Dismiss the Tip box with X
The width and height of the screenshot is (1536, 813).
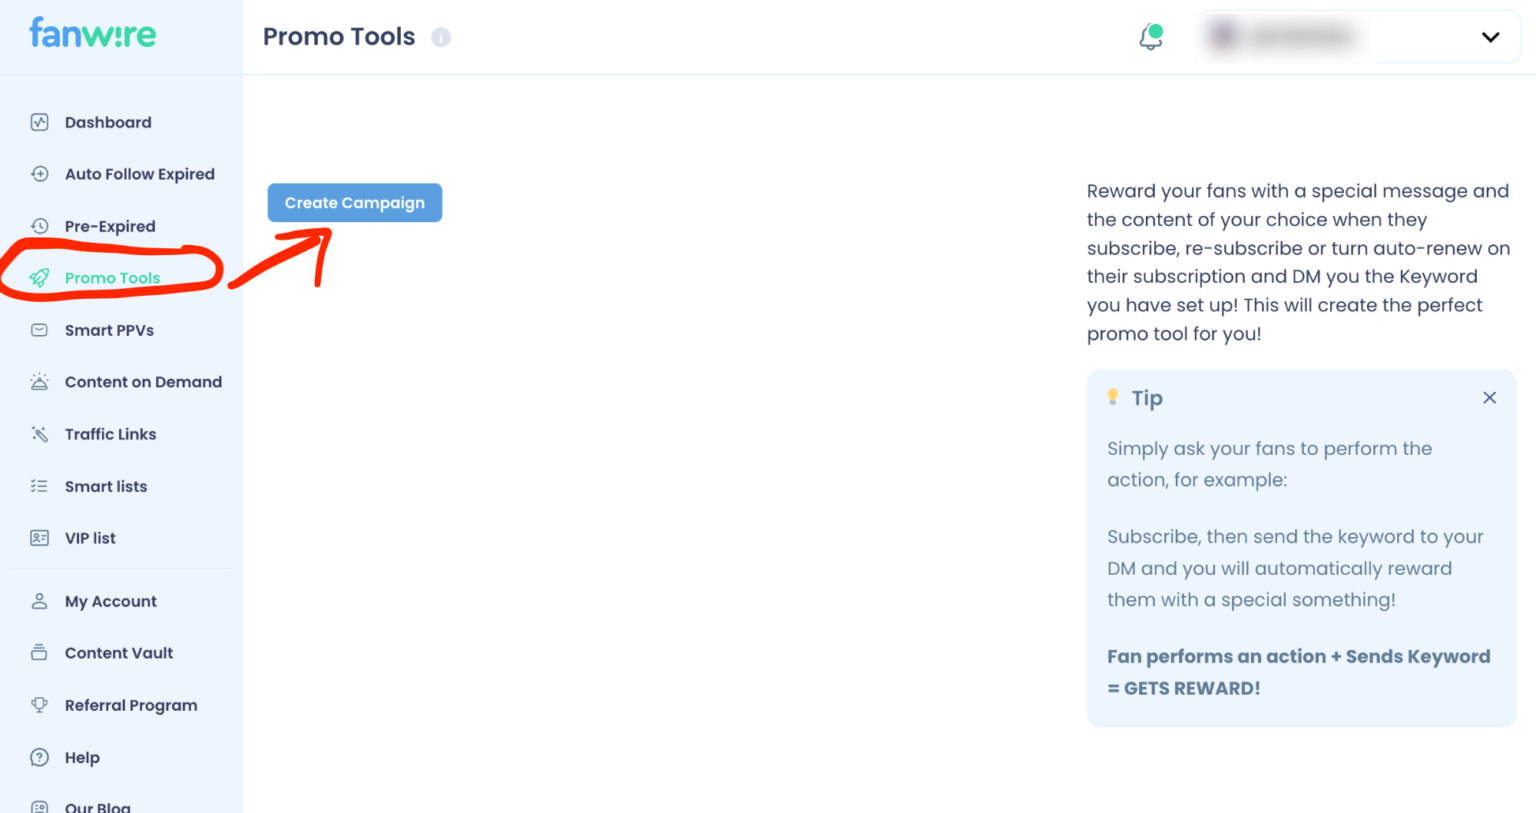coord(1489,398)
